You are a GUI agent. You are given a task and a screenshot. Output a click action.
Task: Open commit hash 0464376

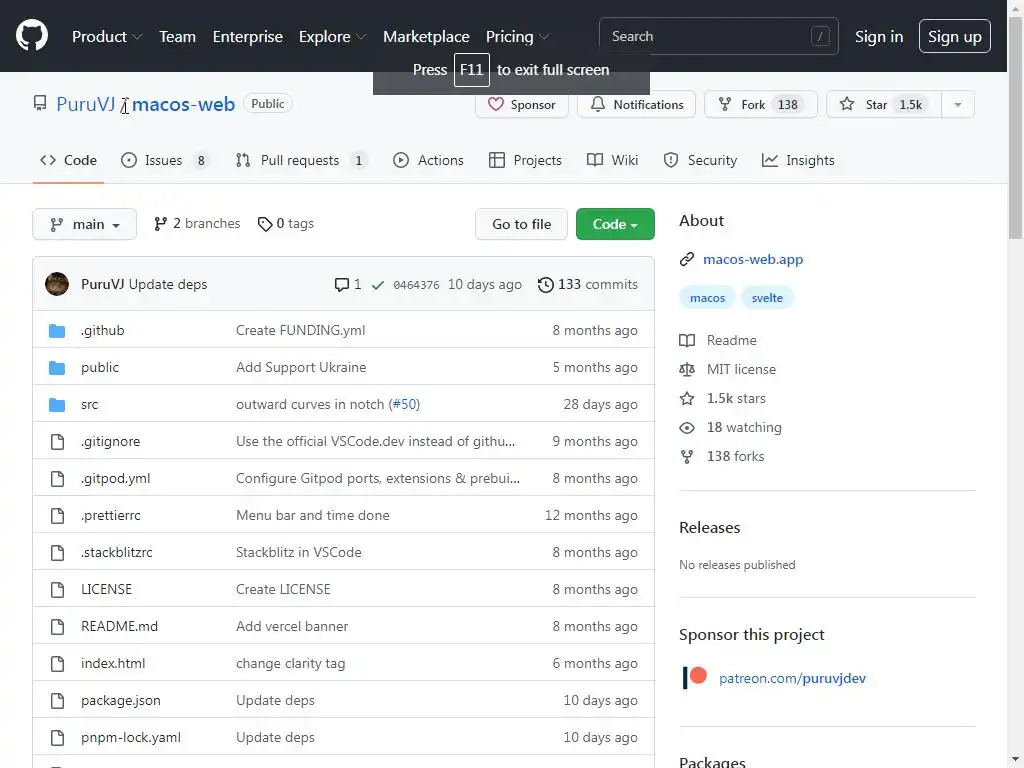click(x=416, y=285)
